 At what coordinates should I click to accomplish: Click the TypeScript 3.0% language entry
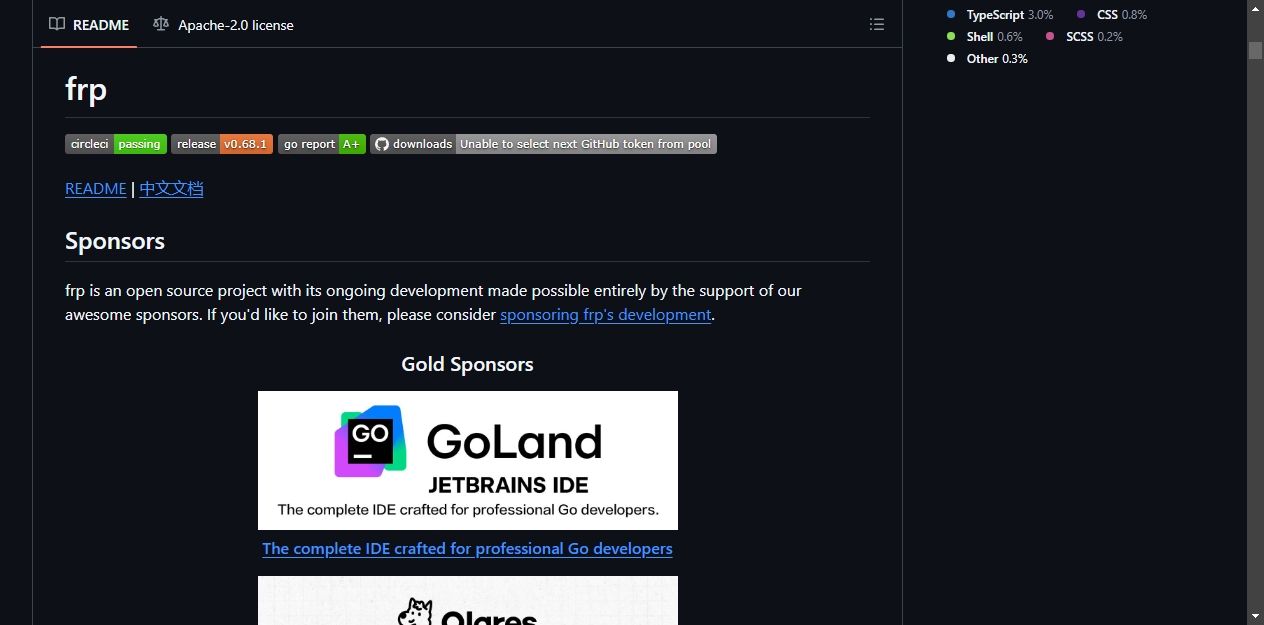[1000, 15]
